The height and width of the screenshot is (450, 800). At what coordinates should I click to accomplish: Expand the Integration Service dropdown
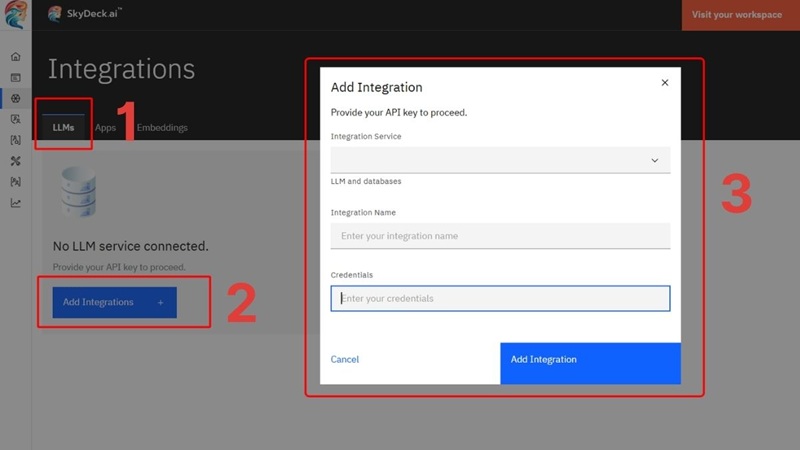point(500,160)
